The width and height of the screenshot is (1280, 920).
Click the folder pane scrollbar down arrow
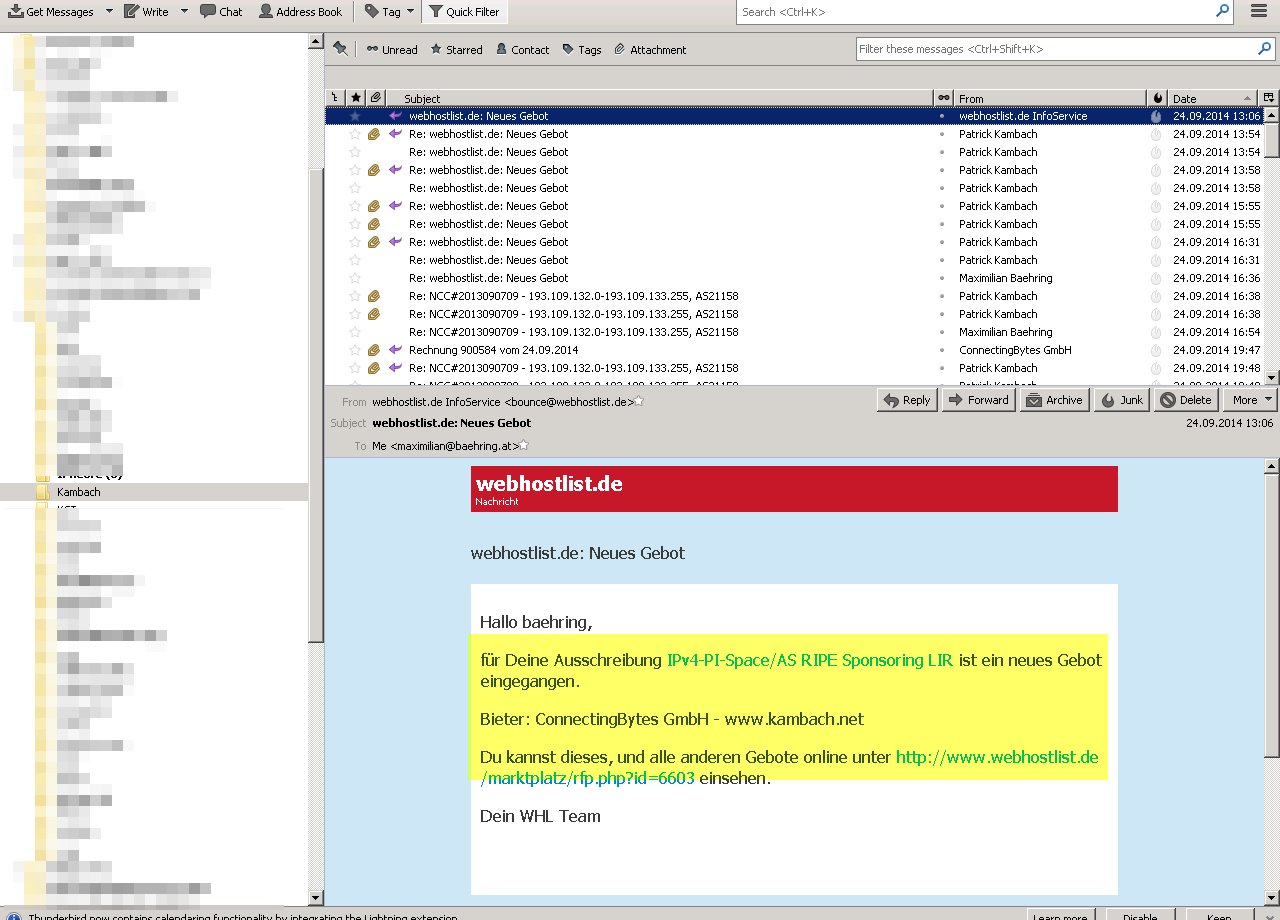315,897
